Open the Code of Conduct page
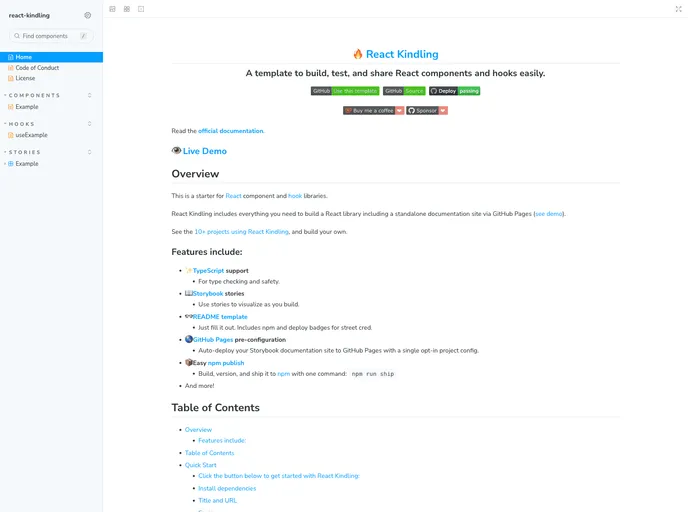The height and width of the screenshot is (512, 688). click(37, 68)
